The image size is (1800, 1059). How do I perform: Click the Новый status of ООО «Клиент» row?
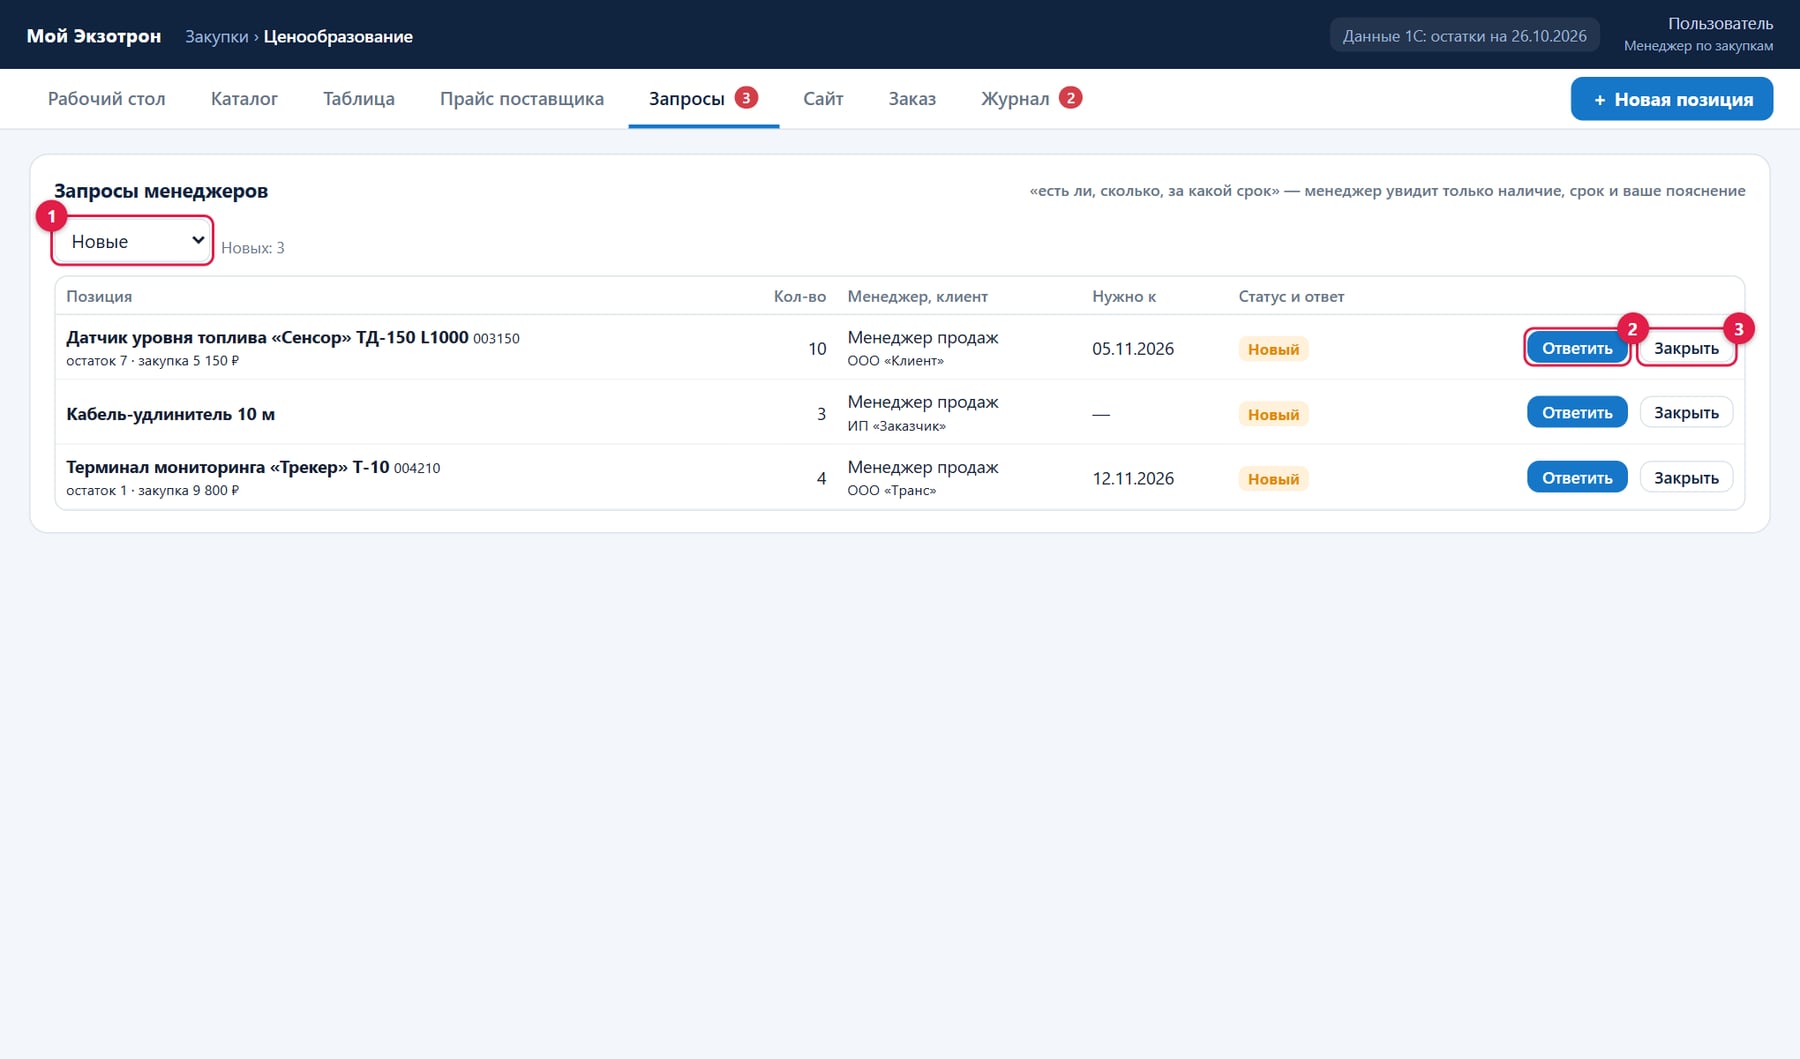(x=1273, y=349)
